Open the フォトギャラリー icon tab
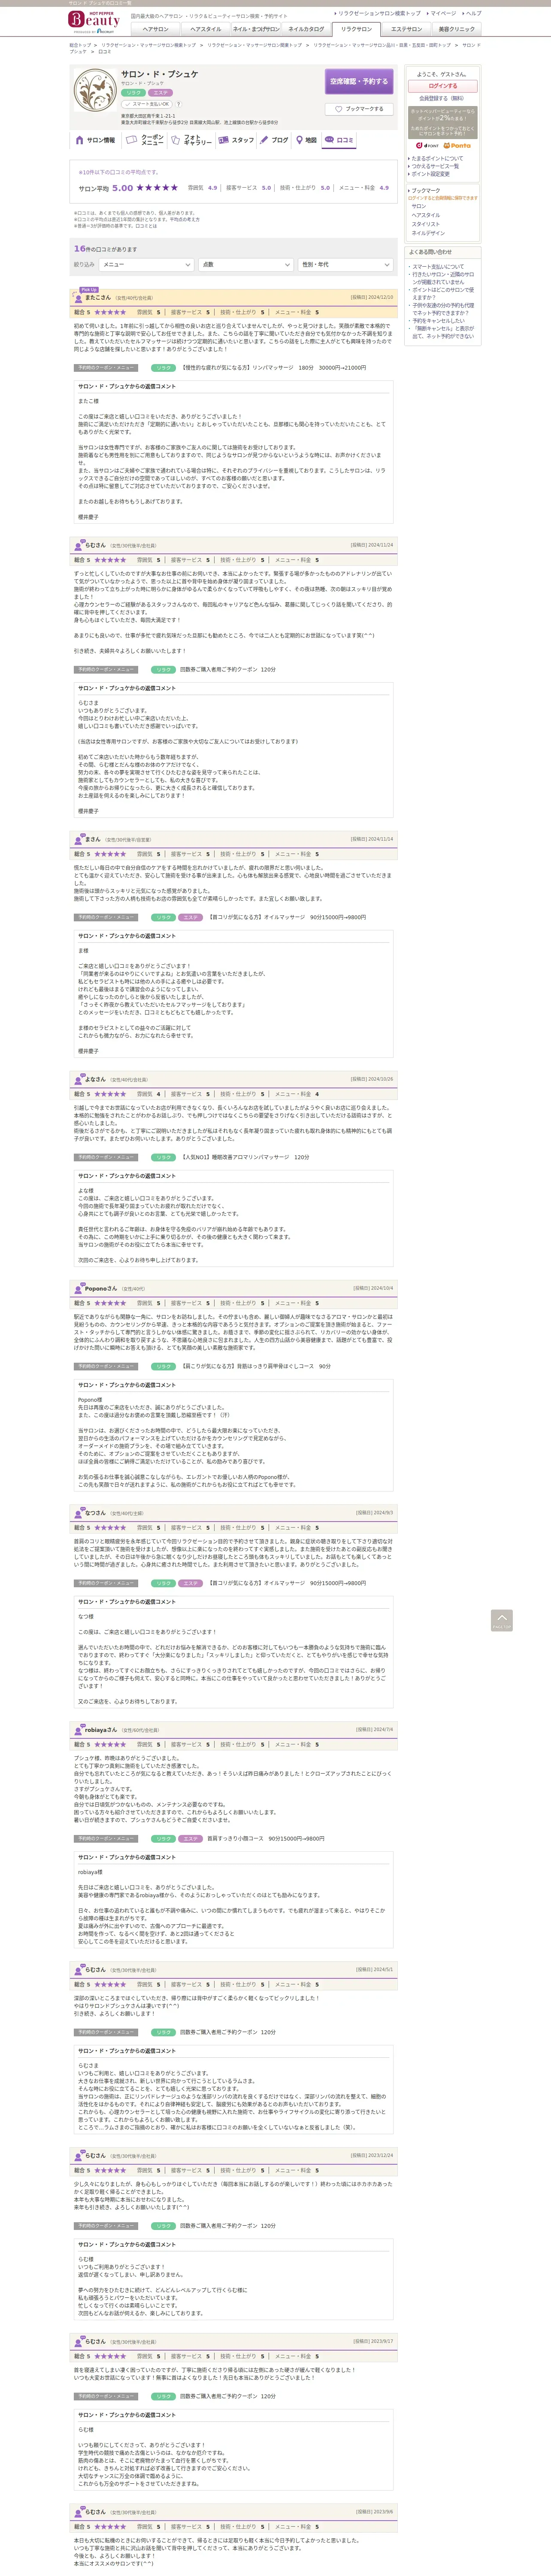 [191, 140]
